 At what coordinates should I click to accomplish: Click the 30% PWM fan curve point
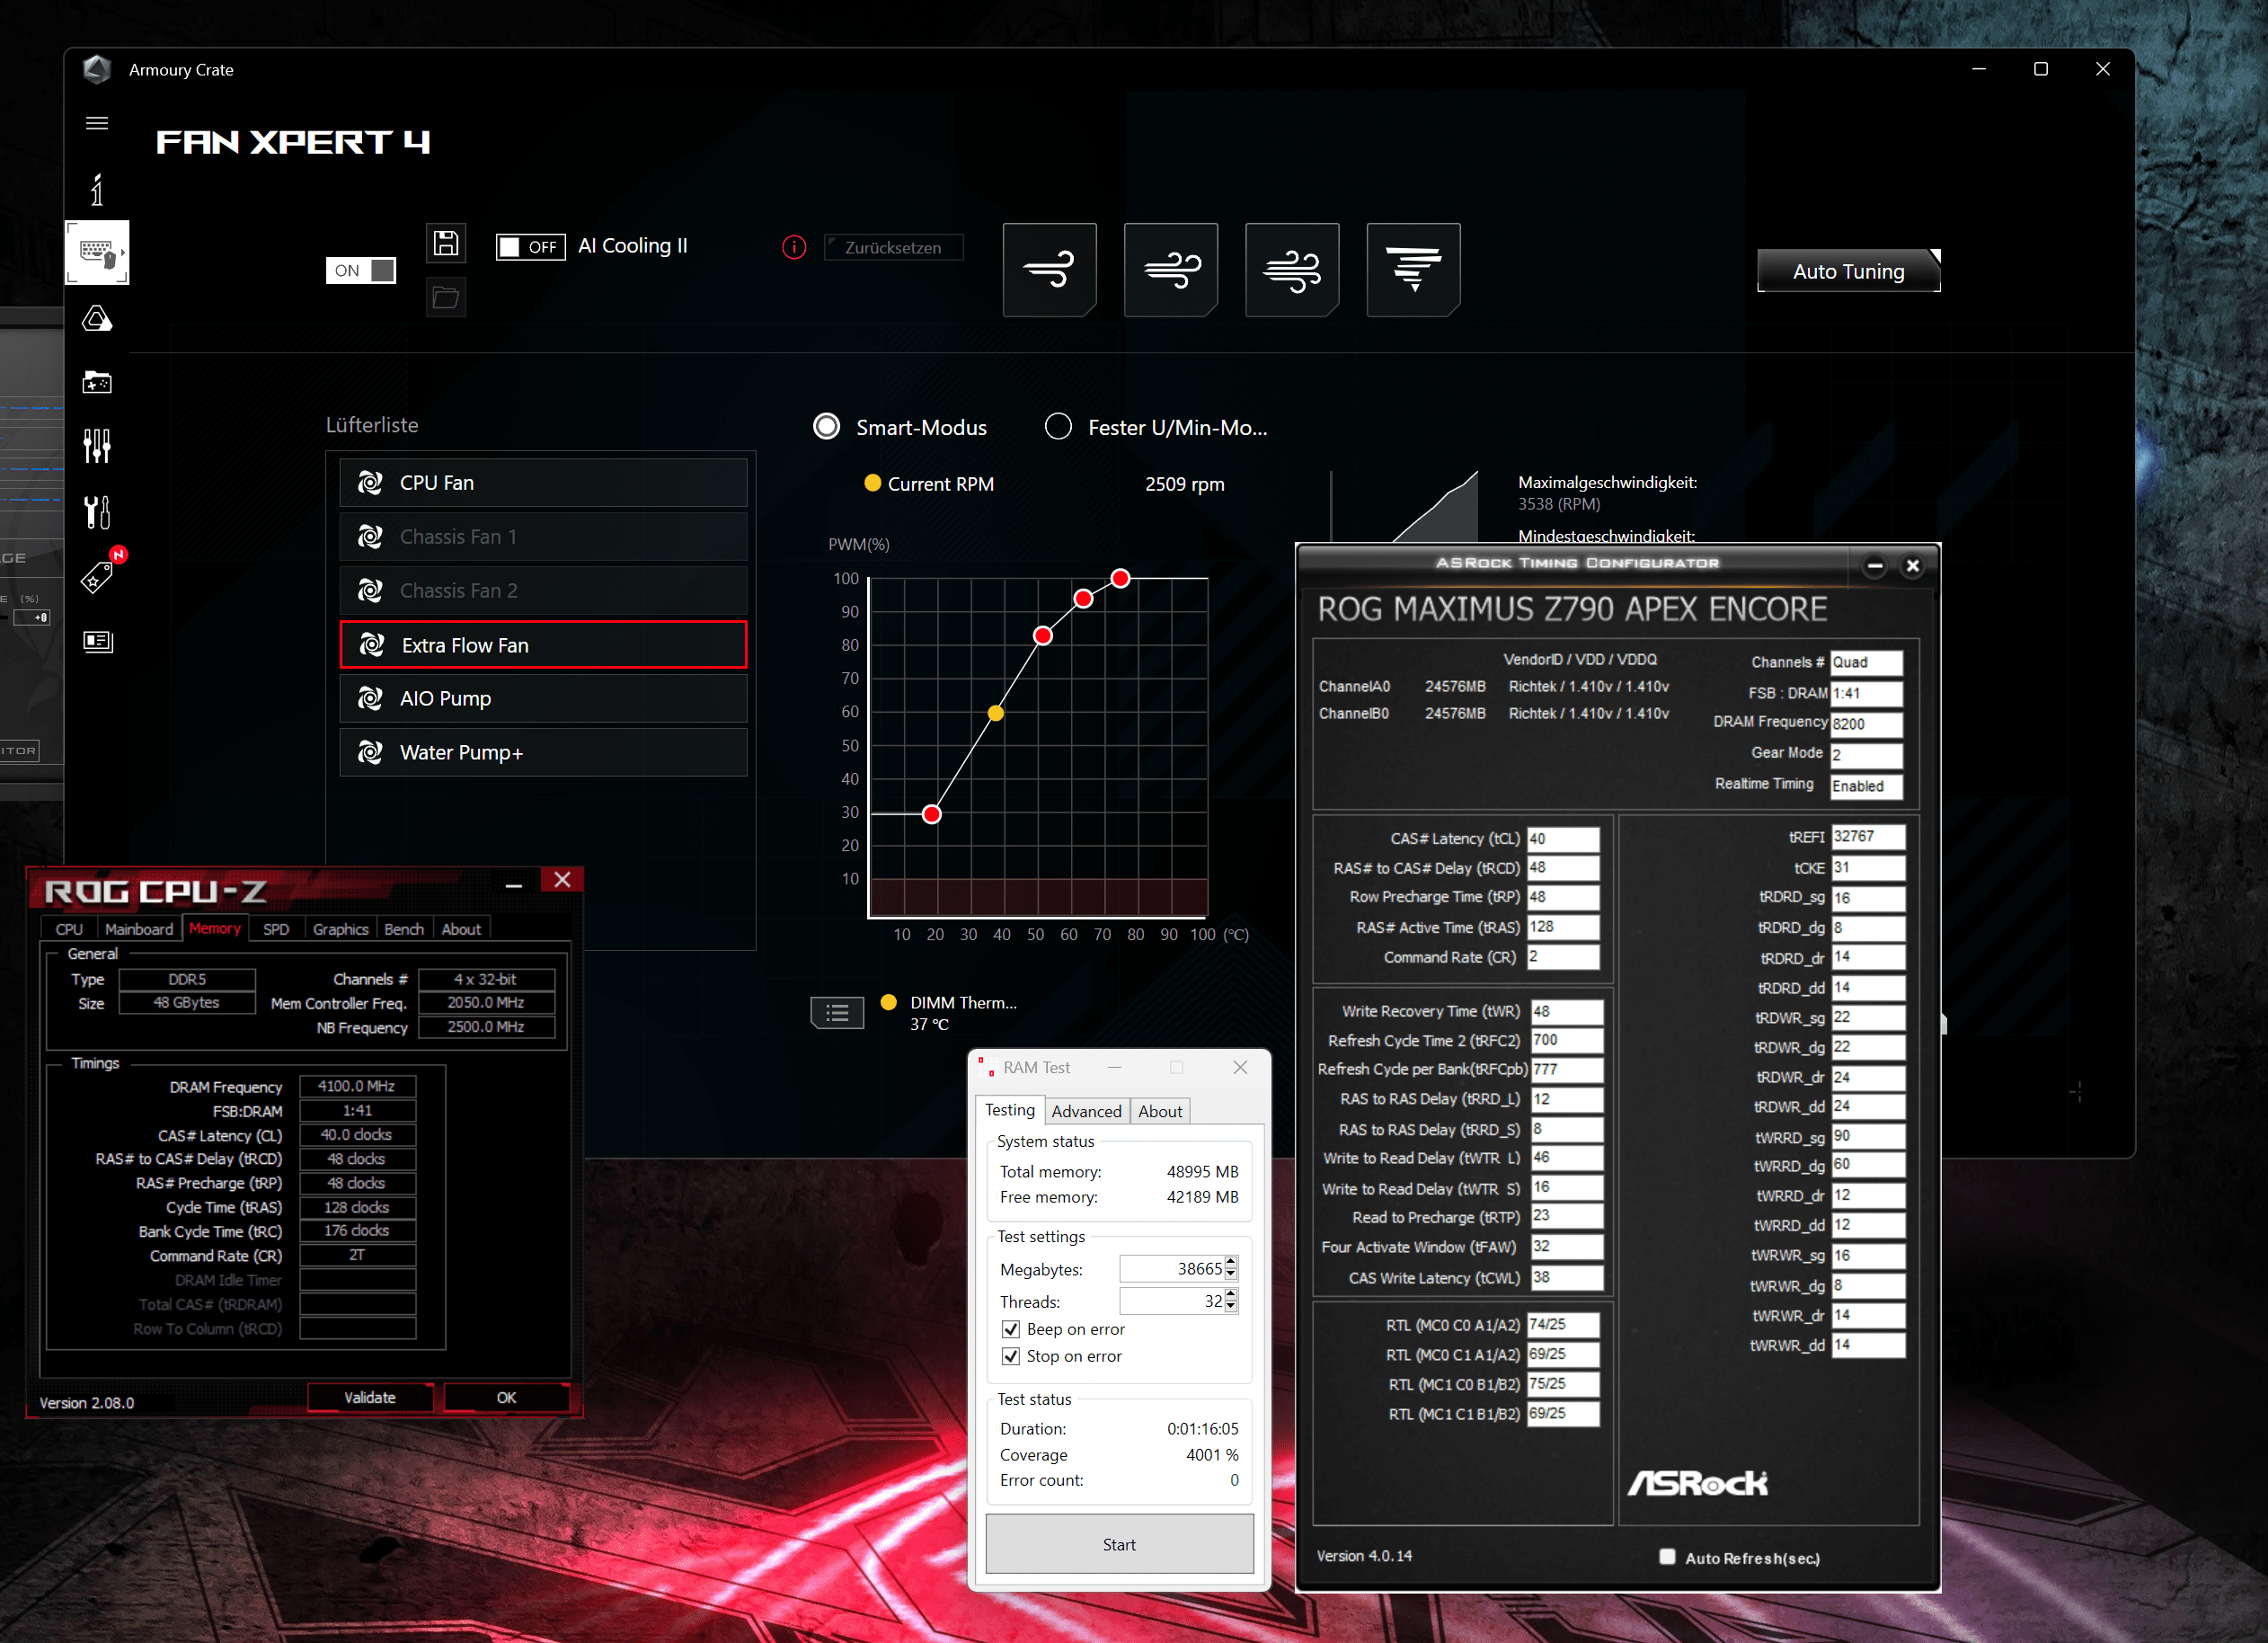point(932,814)
